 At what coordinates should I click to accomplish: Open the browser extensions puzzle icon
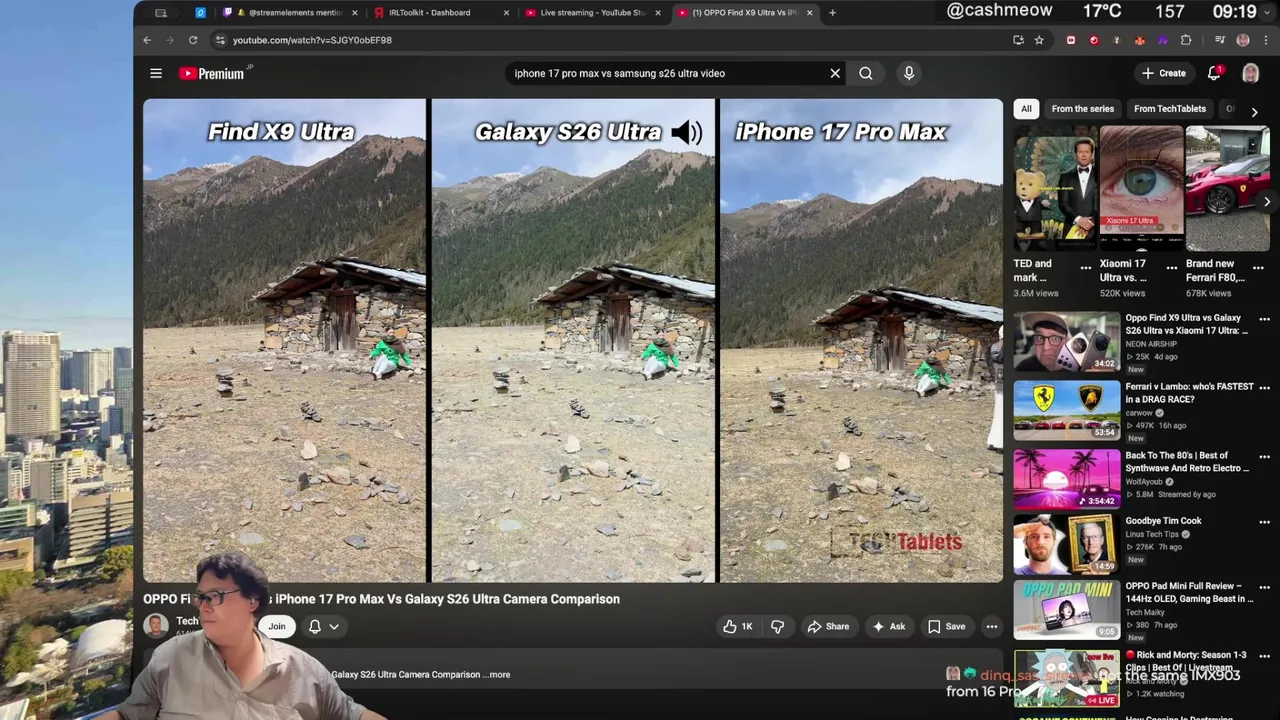click(1186, 40)
